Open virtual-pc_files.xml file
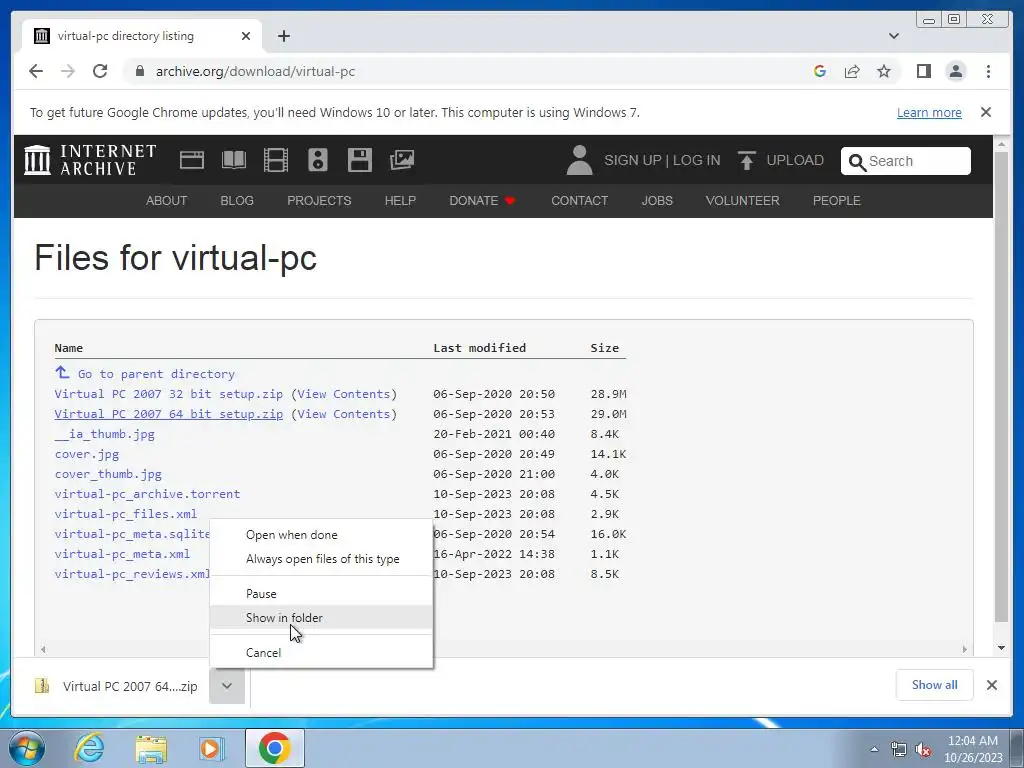The height and width of the screenshot is (768, 1024). click(x=125, y=514)
